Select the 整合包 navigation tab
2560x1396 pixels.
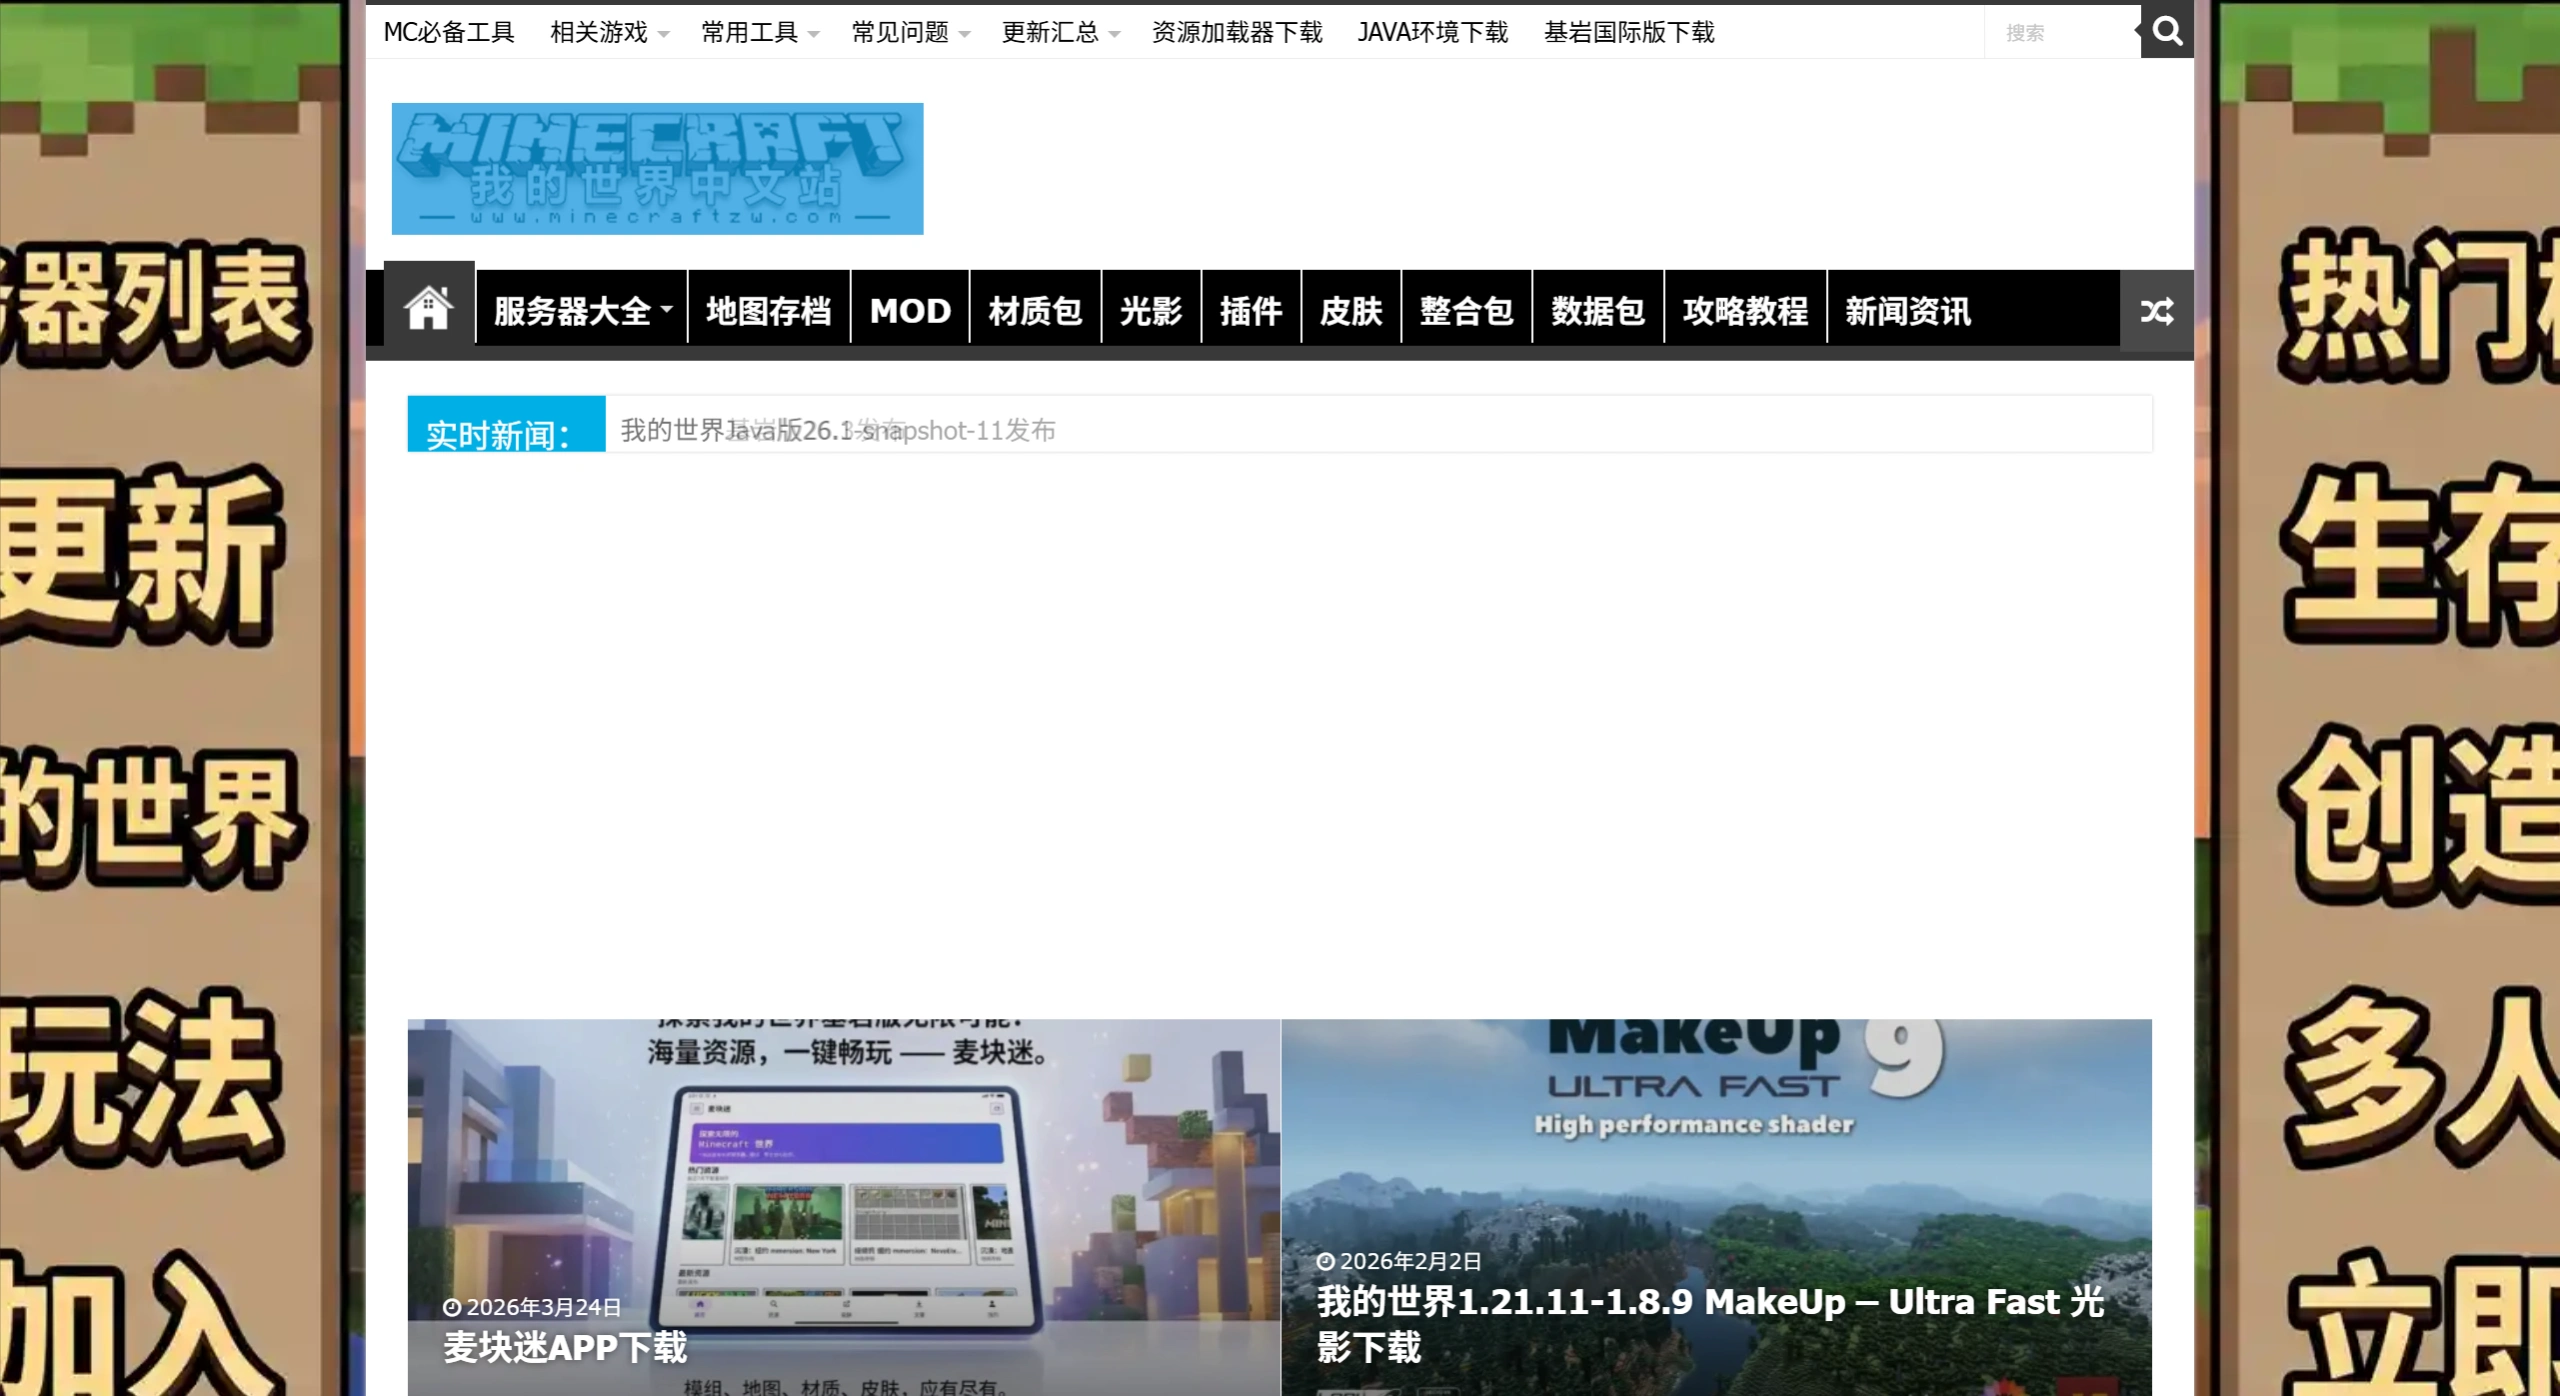click(1466, 311)
